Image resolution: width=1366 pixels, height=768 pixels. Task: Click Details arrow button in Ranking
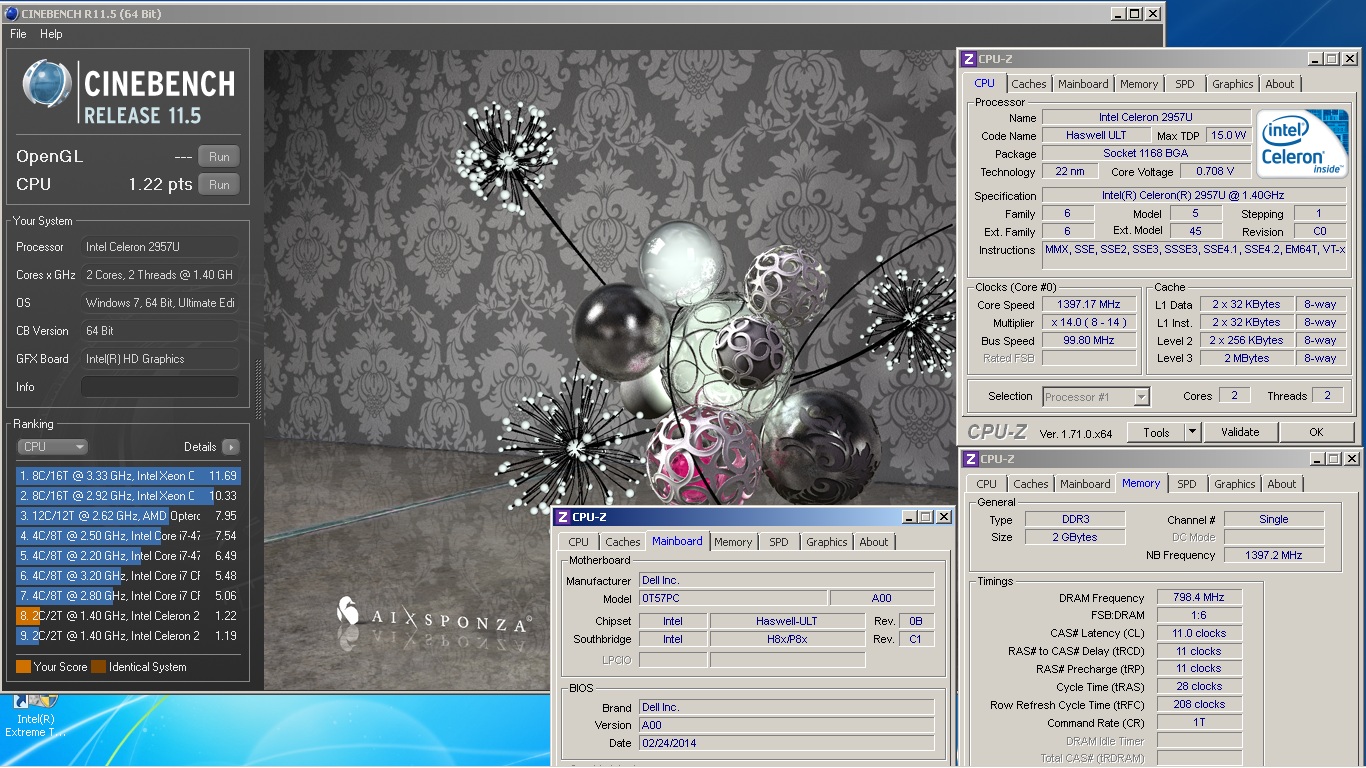pyautogui.click(x=230, y=447)
